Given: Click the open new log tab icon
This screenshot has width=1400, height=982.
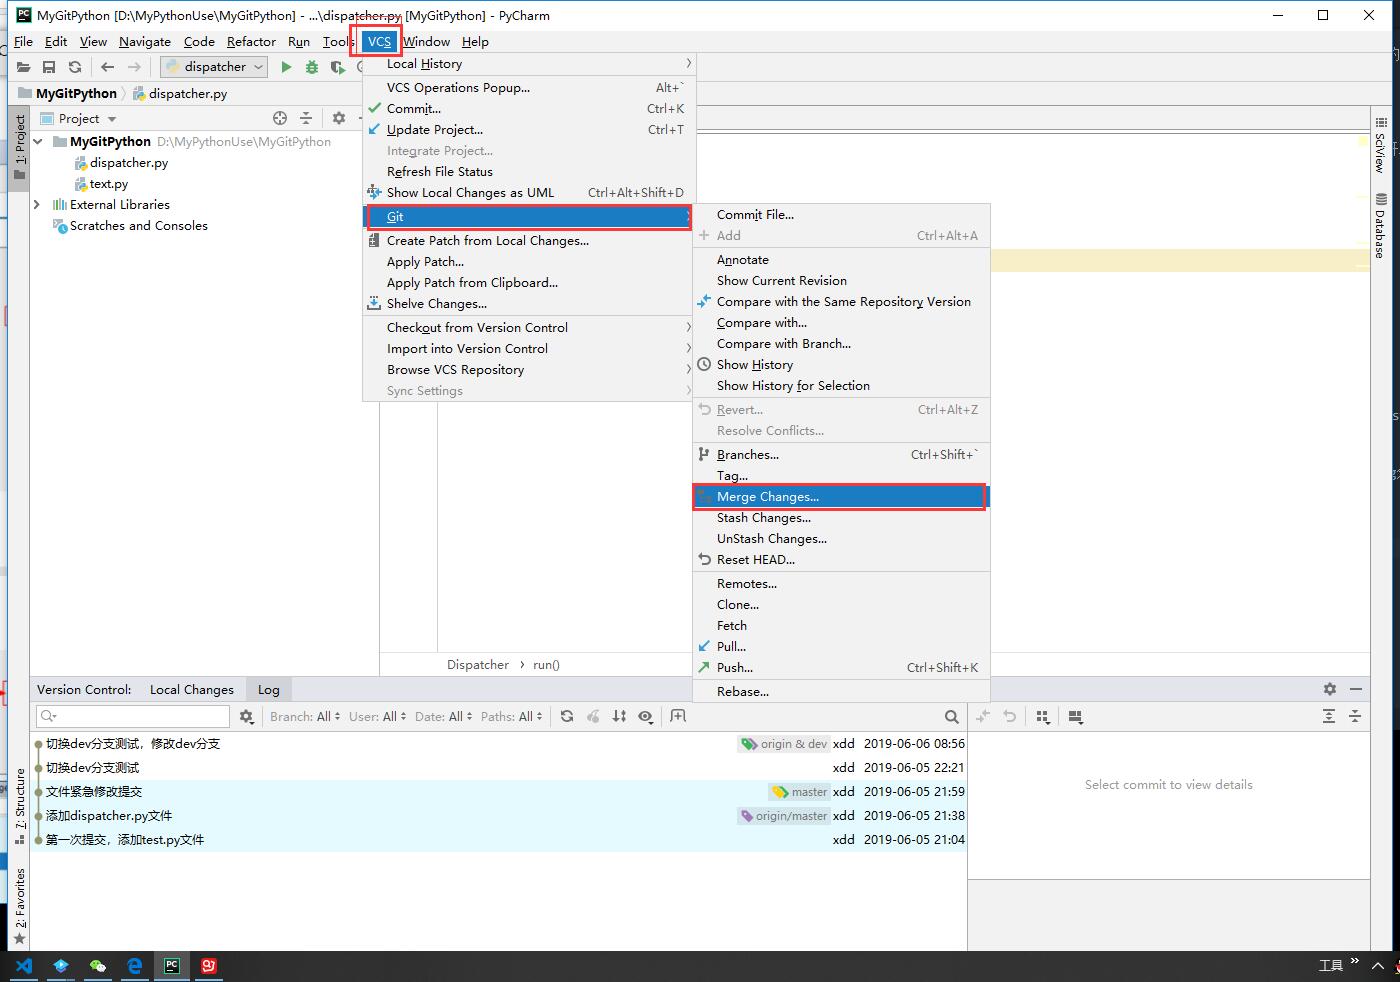Looking at the screenshot, I should click(x=678, y=716).
